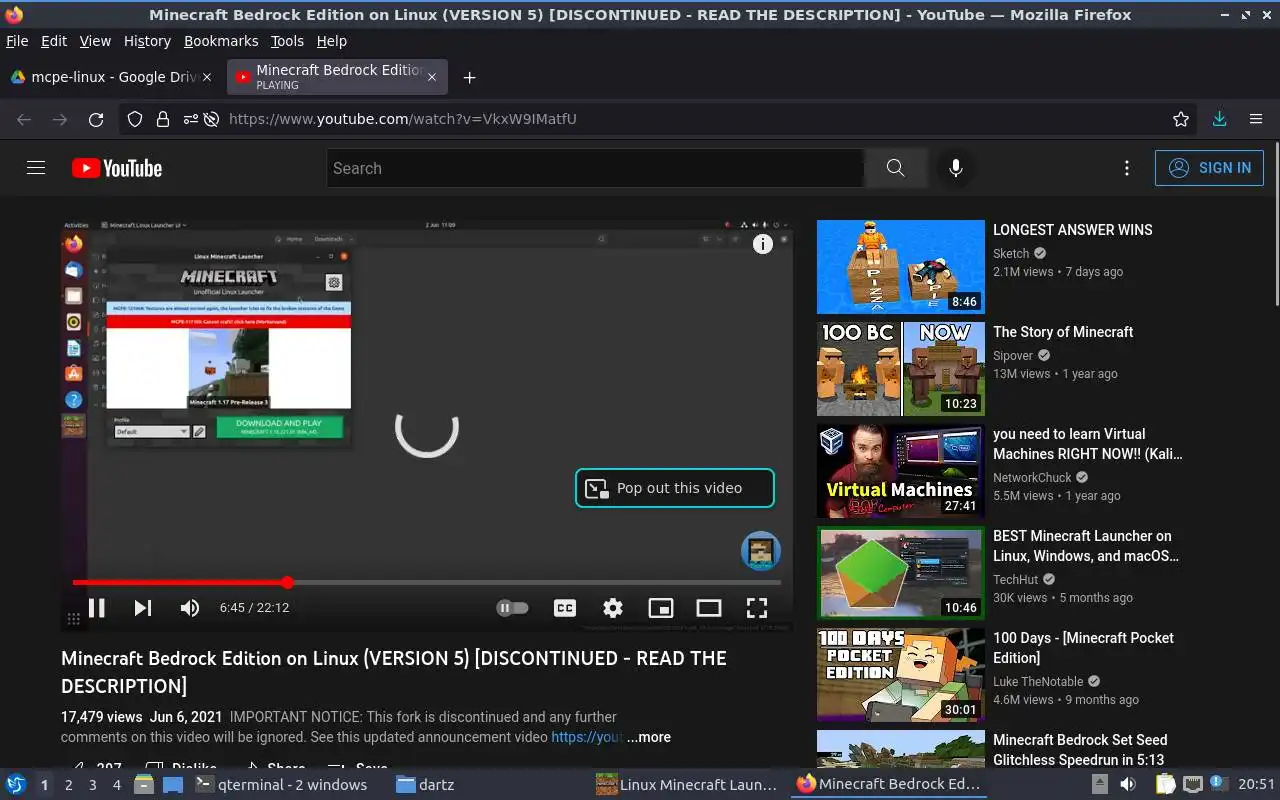Open the player settings gear
The width and height of the screenshot is (1280, 800).
click(x=613, y=607)
